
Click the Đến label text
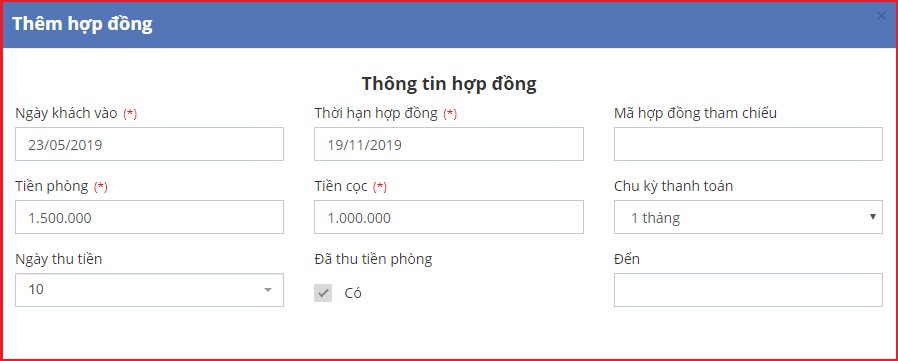627,259
